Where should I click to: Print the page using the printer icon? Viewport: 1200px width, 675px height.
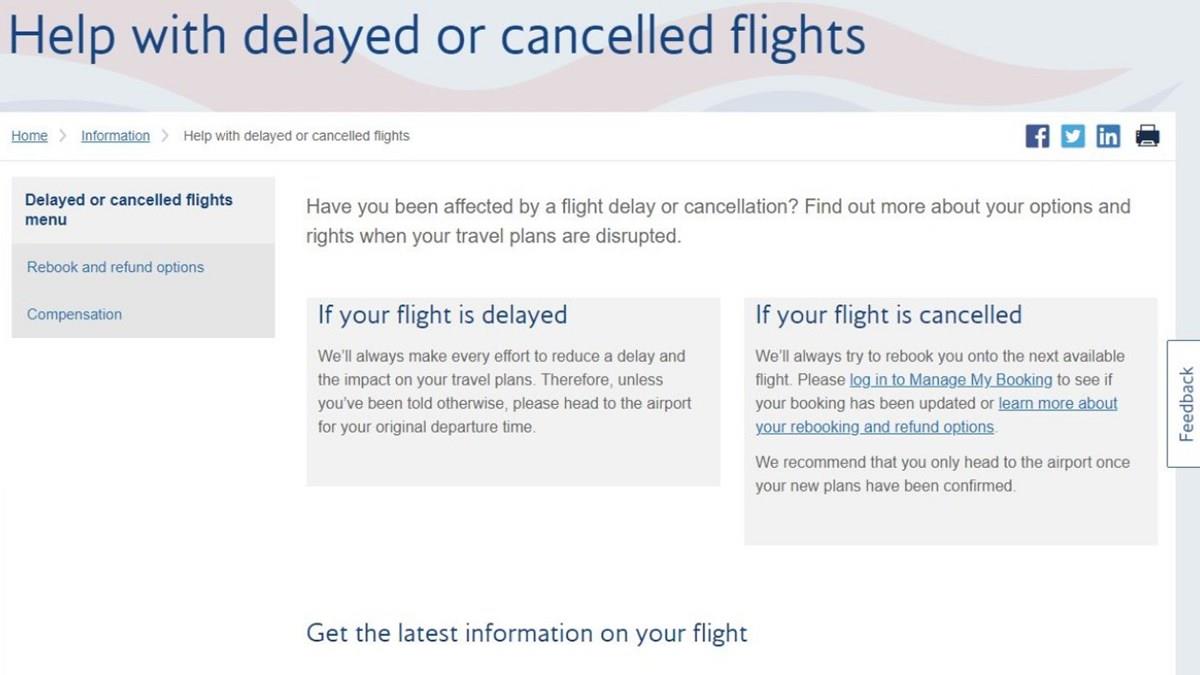point(1147,136)
